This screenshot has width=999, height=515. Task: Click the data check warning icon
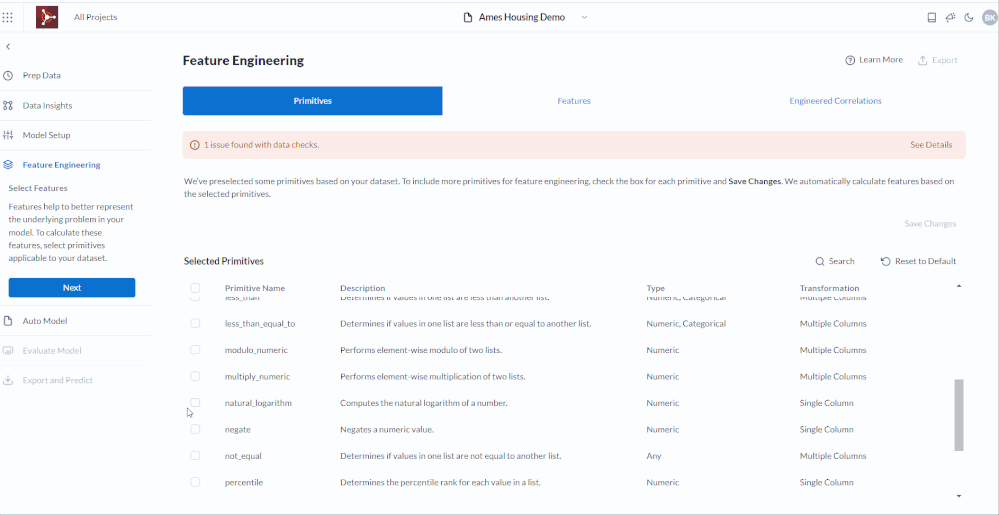[x=194, y=145]
